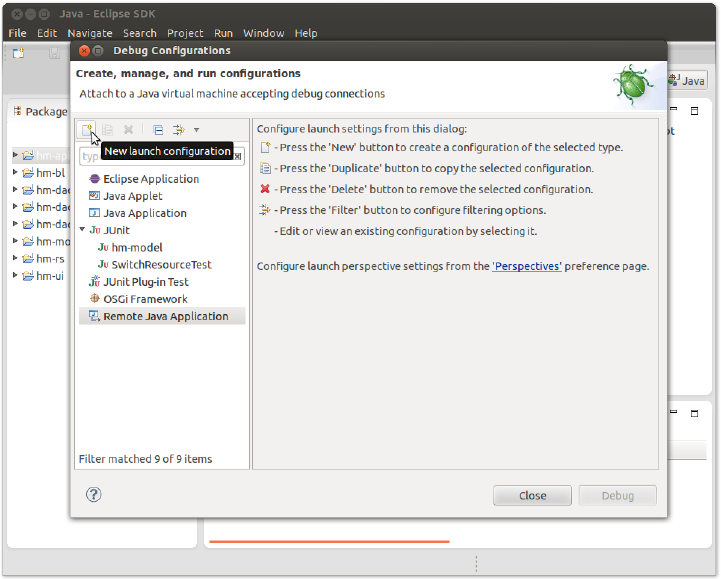Click the Duplicate configuration toolbar icon

click(108, 130)
